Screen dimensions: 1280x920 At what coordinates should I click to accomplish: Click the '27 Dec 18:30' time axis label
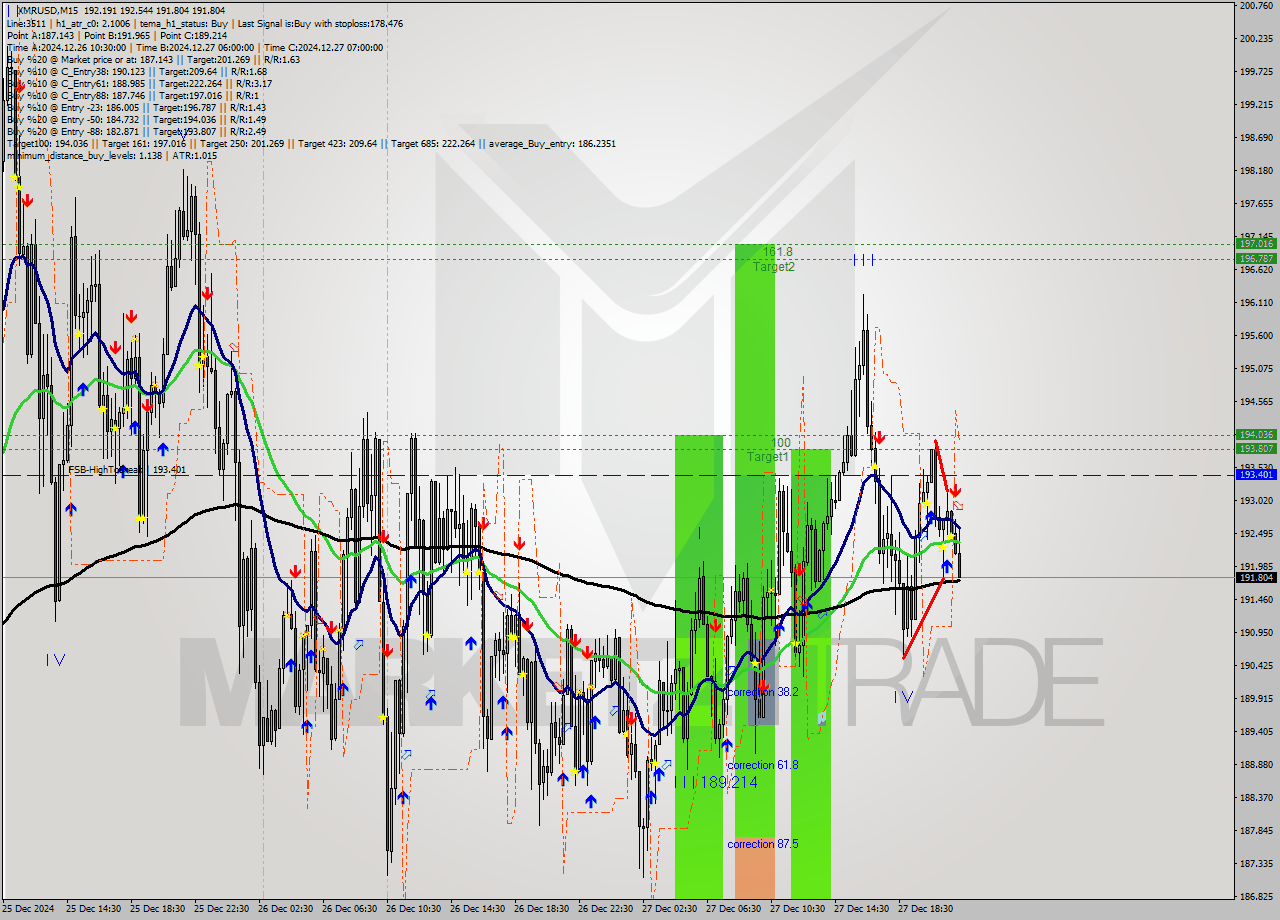point(926,909)
